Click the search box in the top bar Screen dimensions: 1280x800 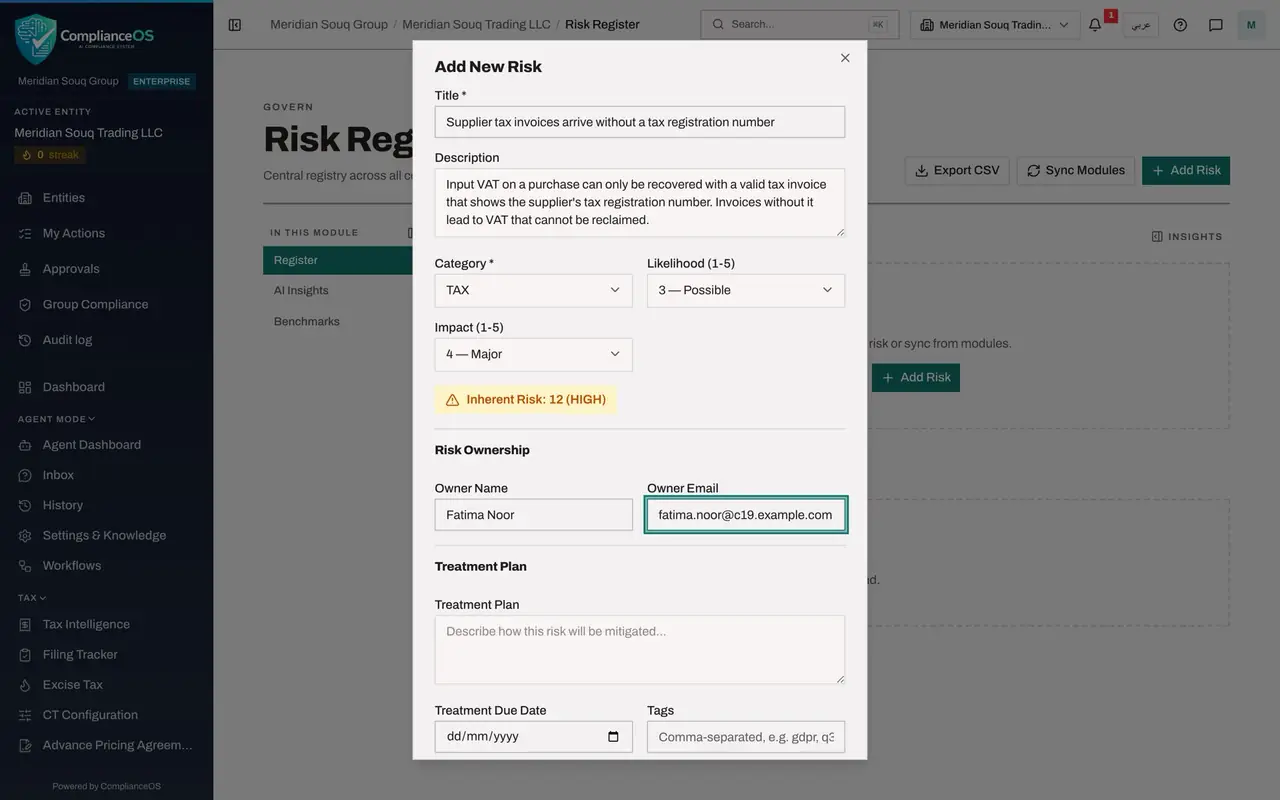click(800, 25)
